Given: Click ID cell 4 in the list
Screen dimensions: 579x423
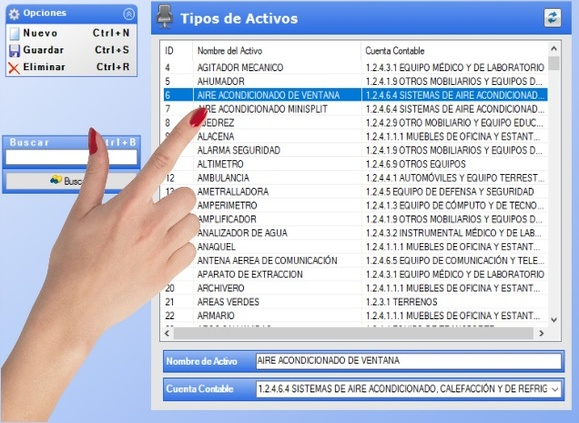Looking at the screenshot, I should coord(168,68).
